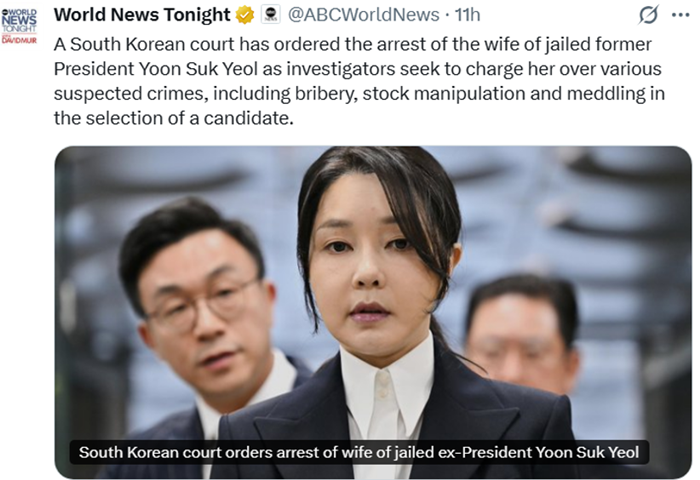Screen dimensions: 700x480
Task: Open the post by clicking its first text line
Action: point(353,44)
